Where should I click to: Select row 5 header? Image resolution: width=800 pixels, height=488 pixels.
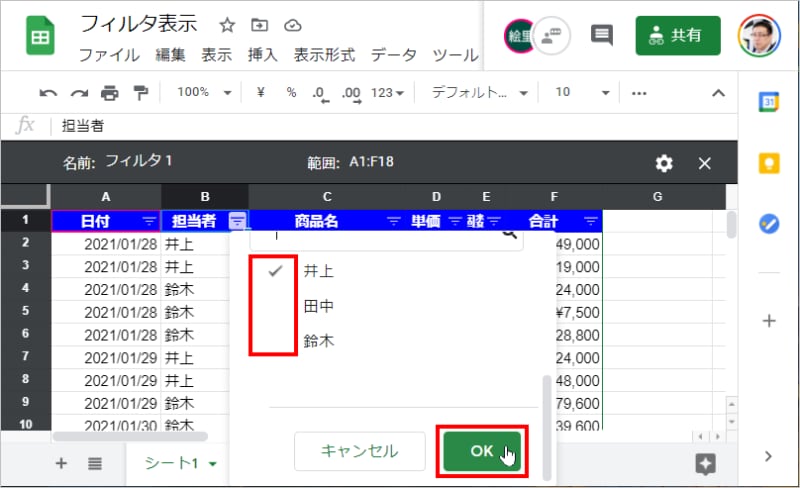pos(26,311)
